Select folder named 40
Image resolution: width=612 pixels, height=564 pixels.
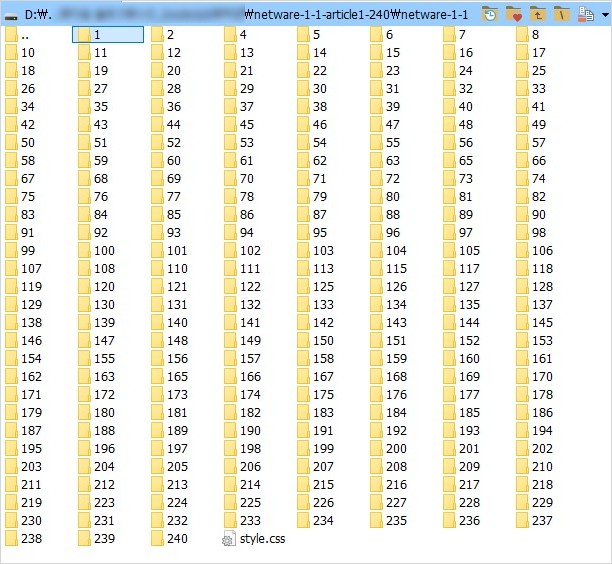(x=458, y=107)
